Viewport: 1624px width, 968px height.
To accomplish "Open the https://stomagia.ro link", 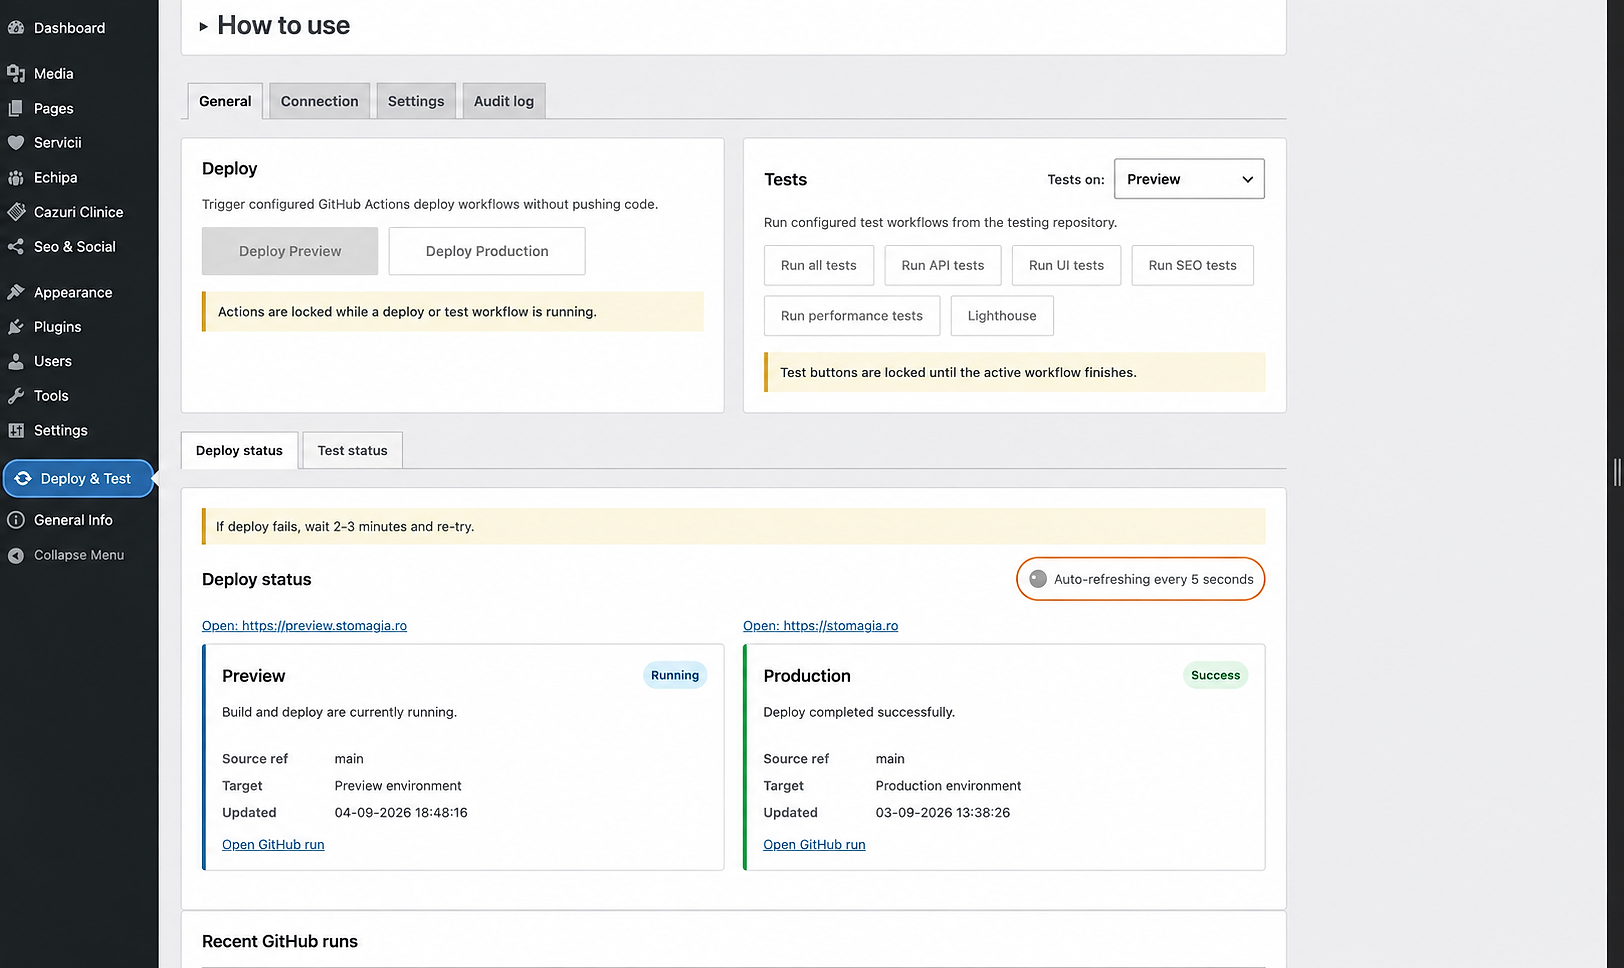I will click(x=820, y=626).
